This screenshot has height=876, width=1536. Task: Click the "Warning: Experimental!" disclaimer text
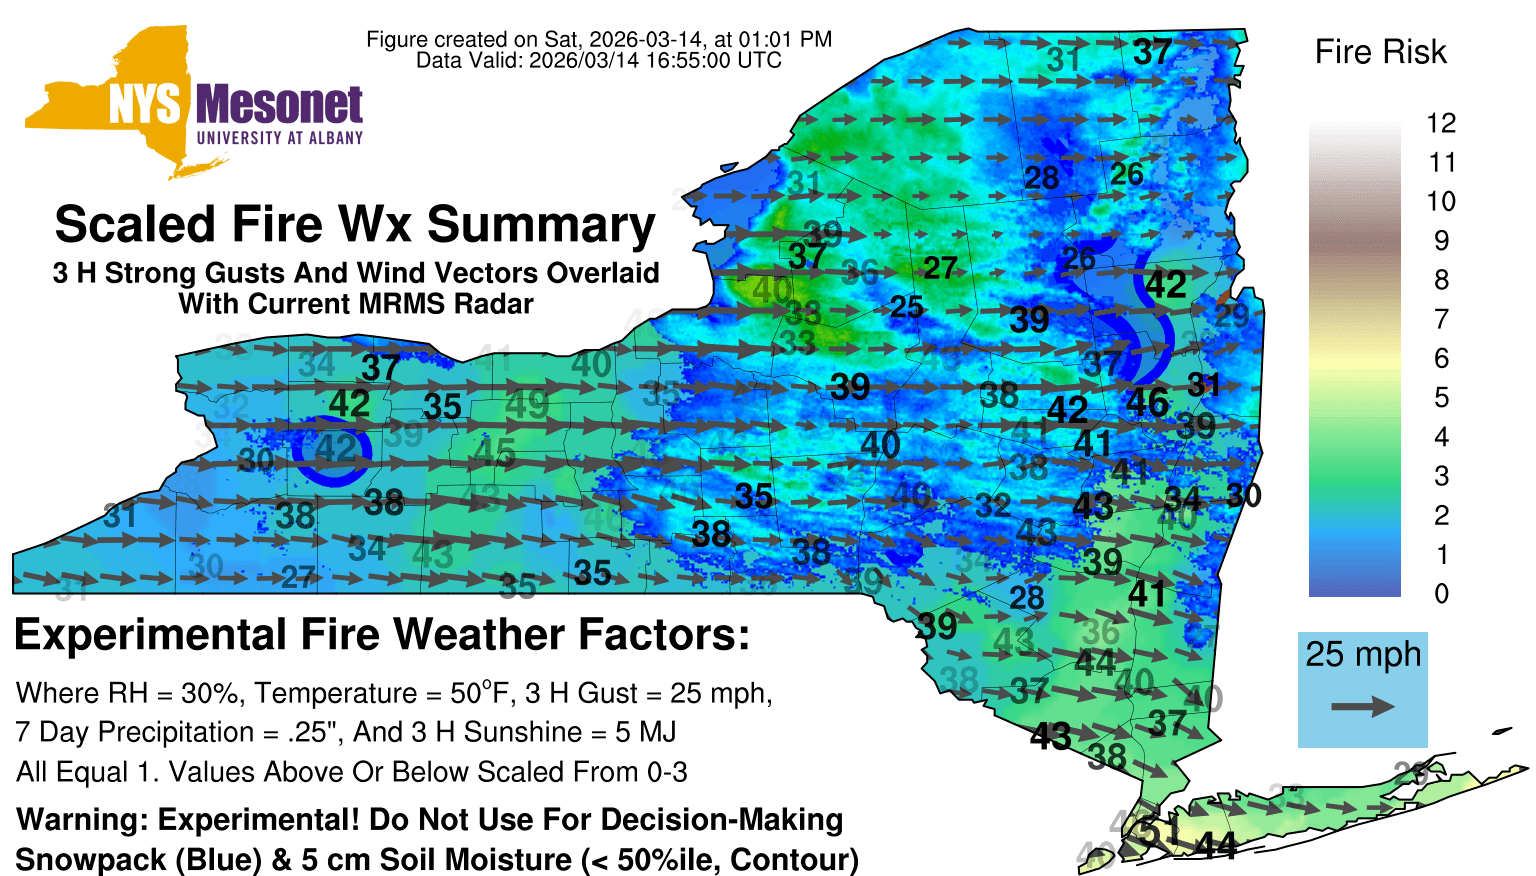pyautogui.click(x=430, y=820)
